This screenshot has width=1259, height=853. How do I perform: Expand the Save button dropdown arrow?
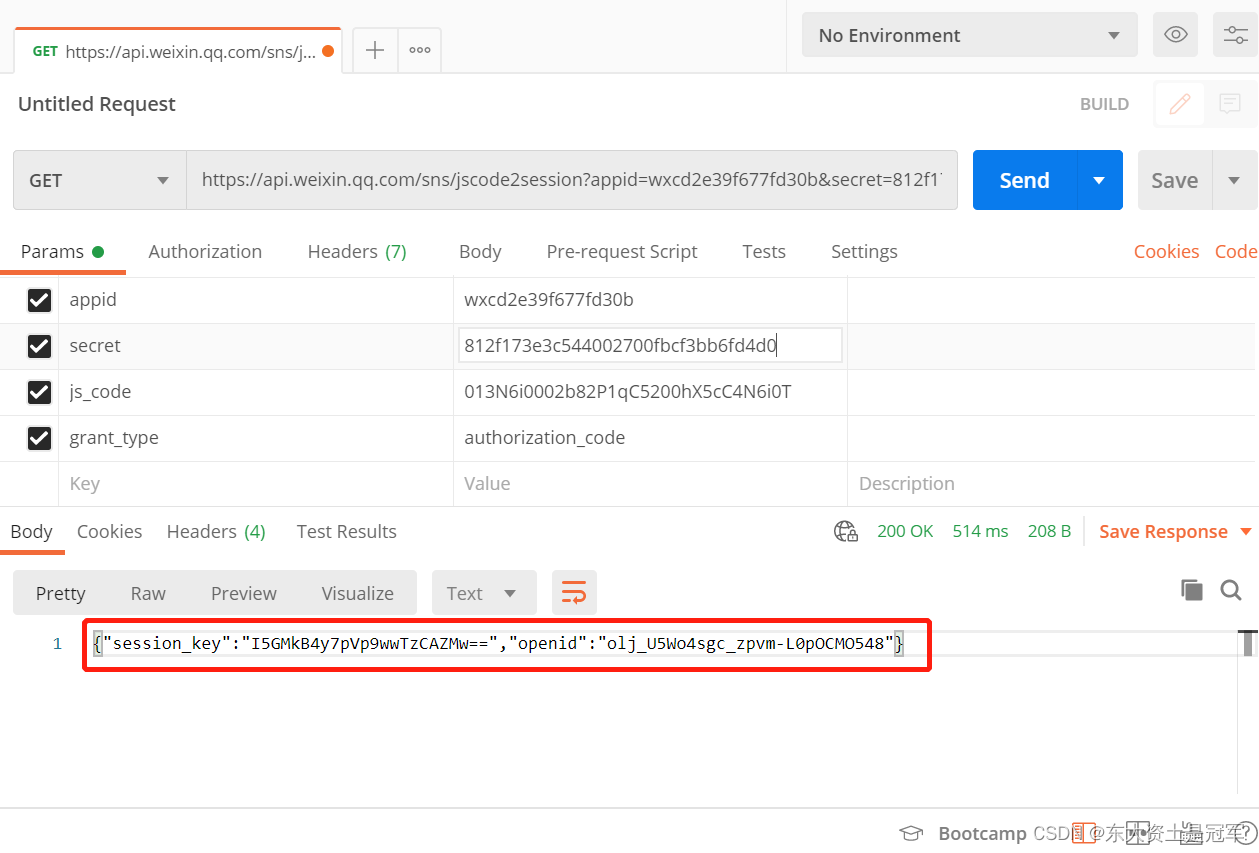1234,180
